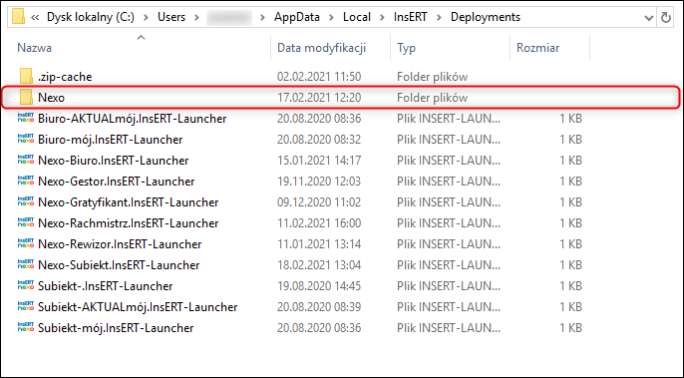Expand the chevron after AppData breadcrumb
Screen dimensions: 684x378
click(332, 17)
